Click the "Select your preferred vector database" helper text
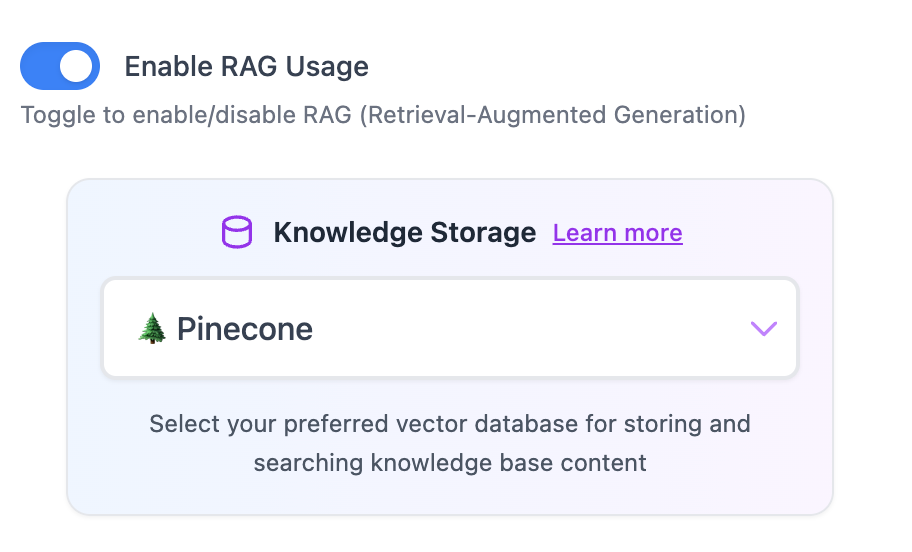This screenshot has height=552, width=912. [x=450, y=424]
